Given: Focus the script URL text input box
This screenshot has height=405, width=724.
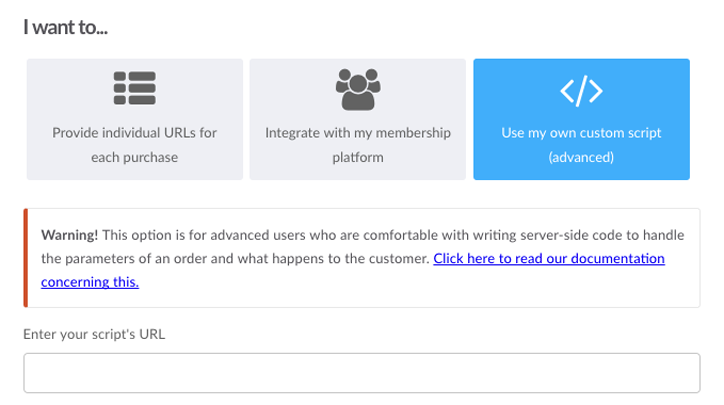Looking at the screenshot, I should click(362, 373).
